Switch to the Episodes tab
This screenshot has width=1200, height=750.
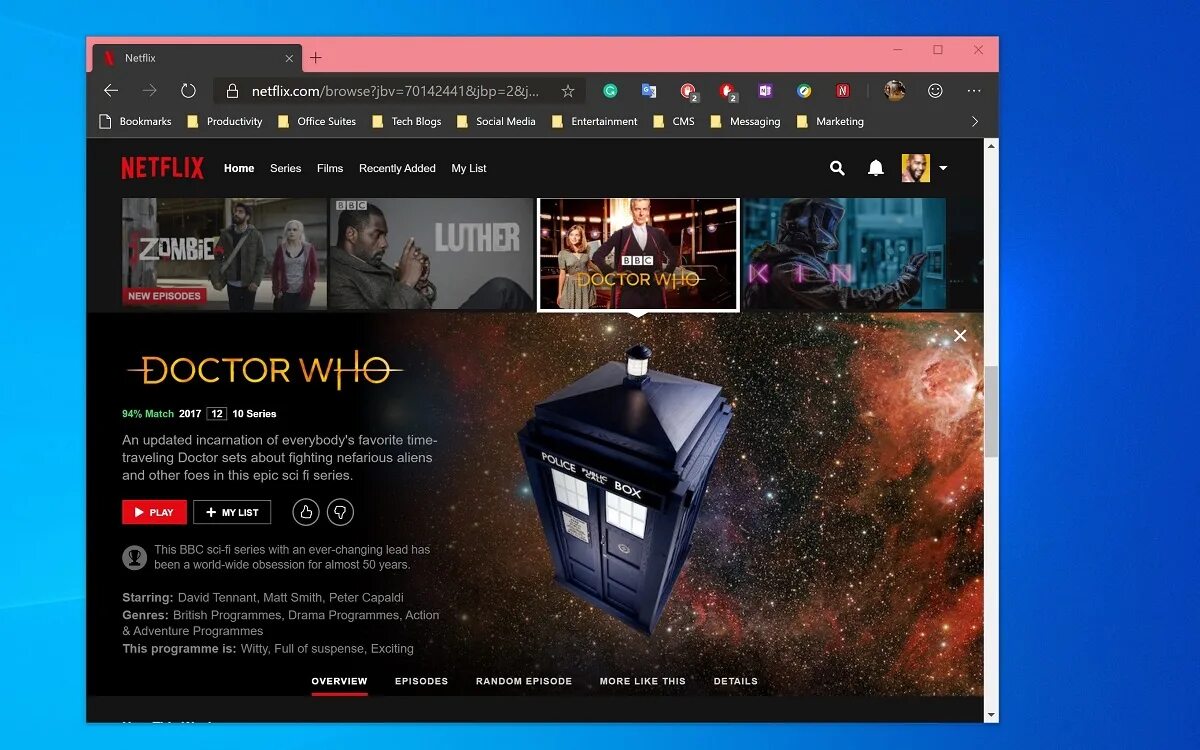(421, 682)
